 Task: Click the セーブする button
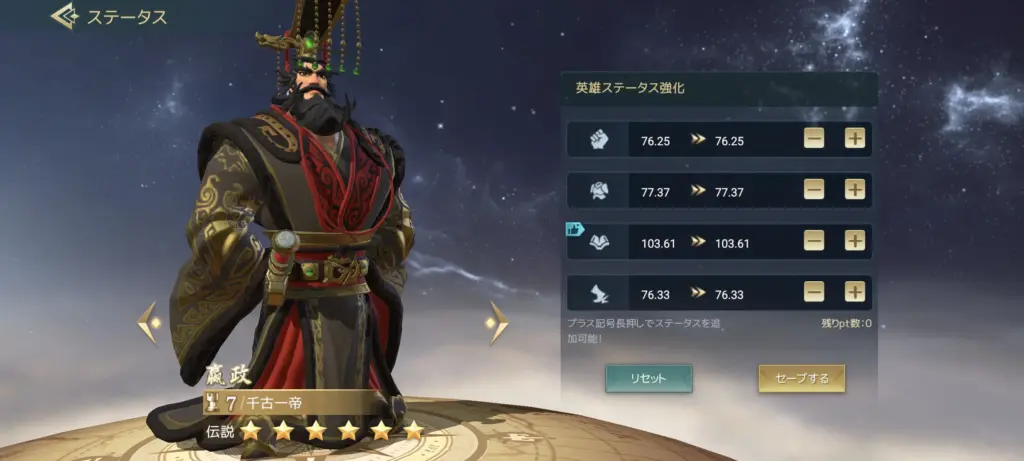pos(801,379)
